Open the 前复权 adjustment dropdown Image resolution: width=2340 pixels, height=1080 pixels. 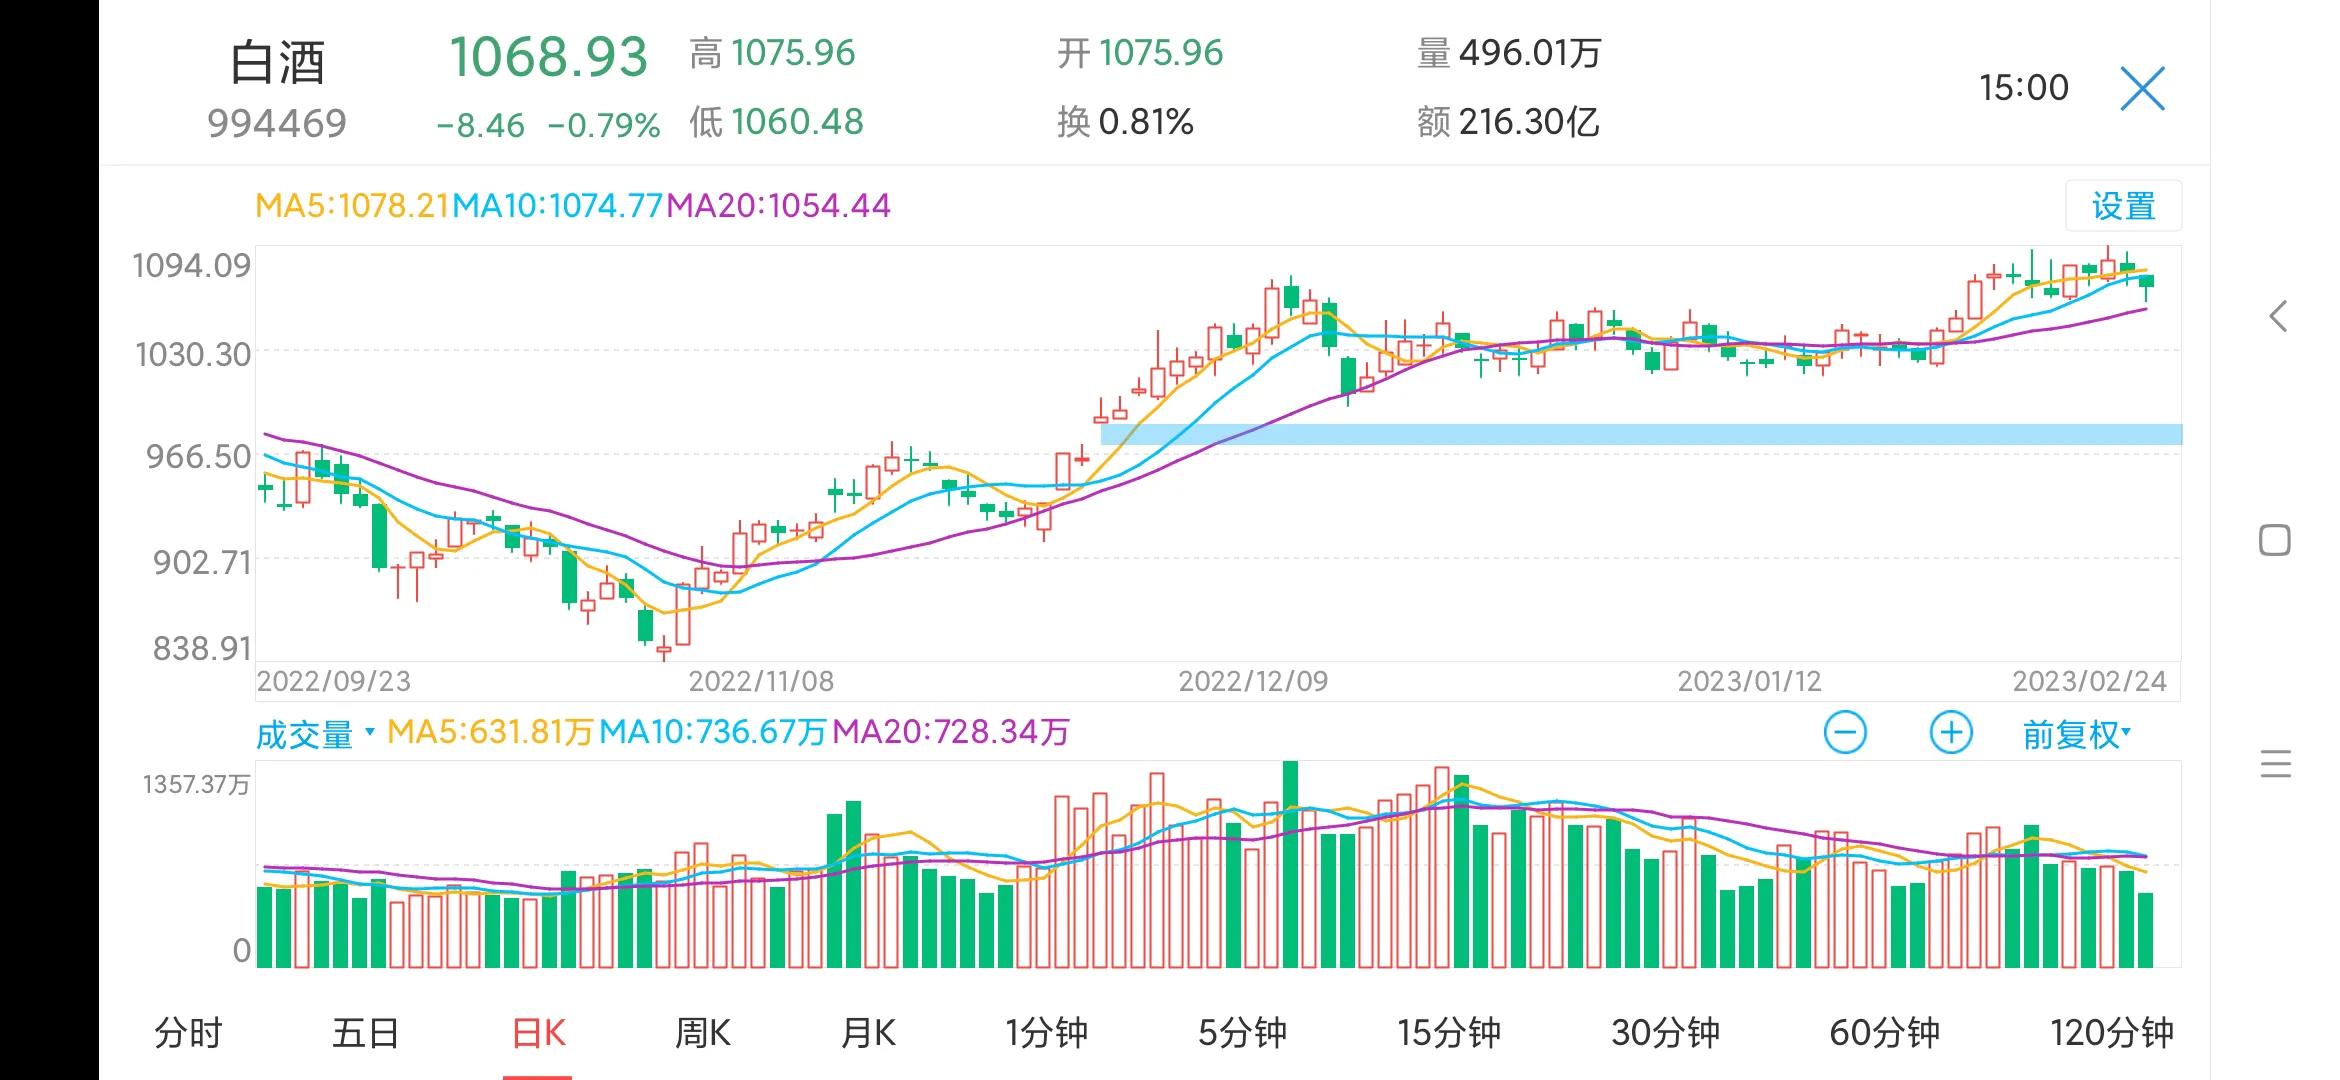tap(2076, 735)
